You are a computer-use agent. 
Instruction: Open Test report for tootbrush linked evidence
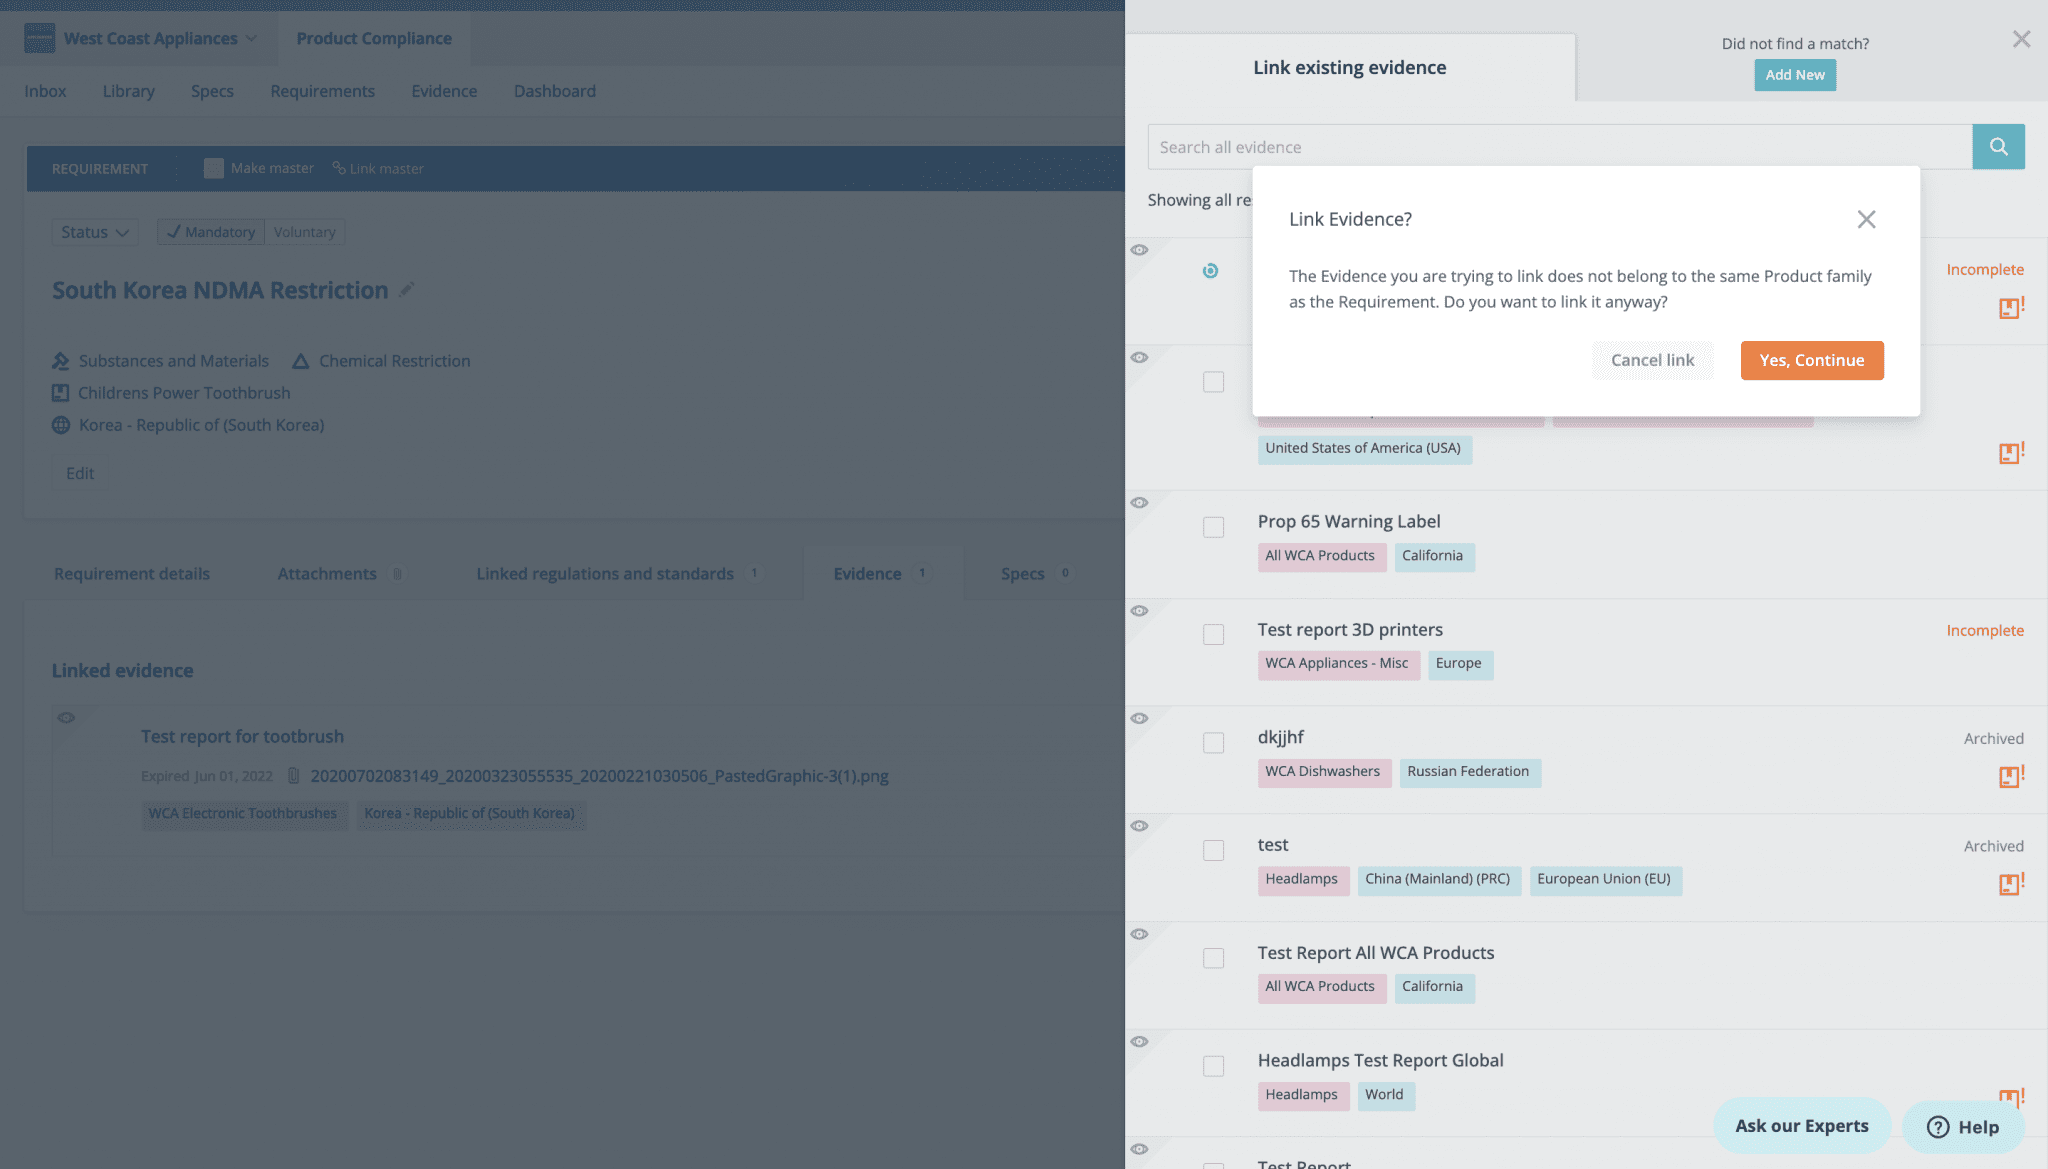coord(242,736)
